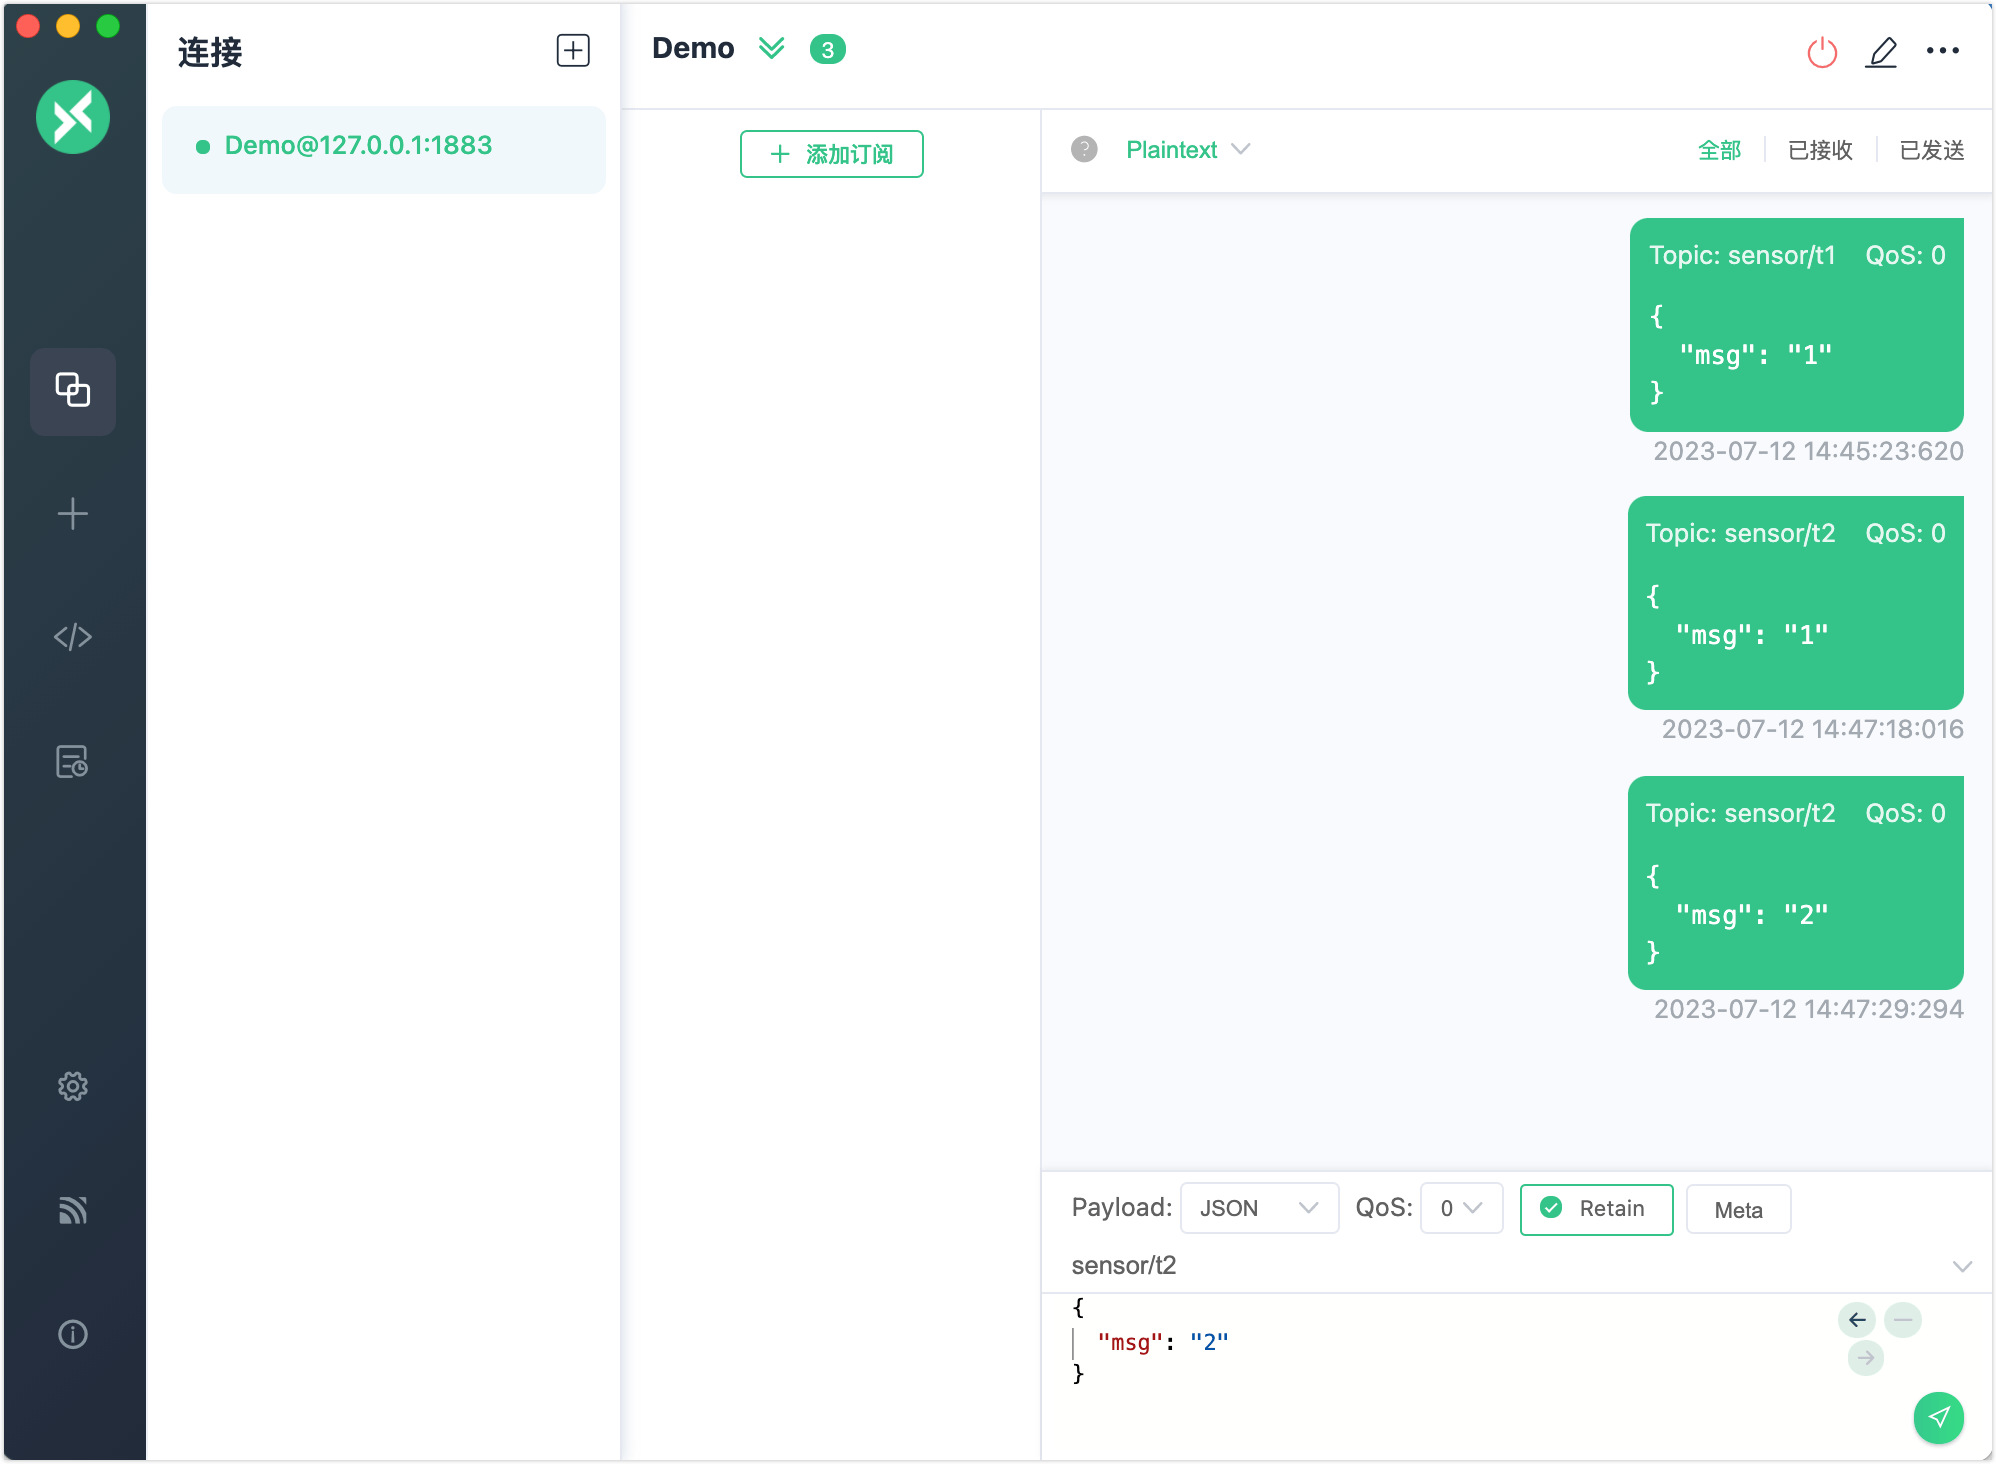Screen dimensions: 1996x1464
Task: Open Settings gear in sidebar
Action: (x=72, y=1086)
